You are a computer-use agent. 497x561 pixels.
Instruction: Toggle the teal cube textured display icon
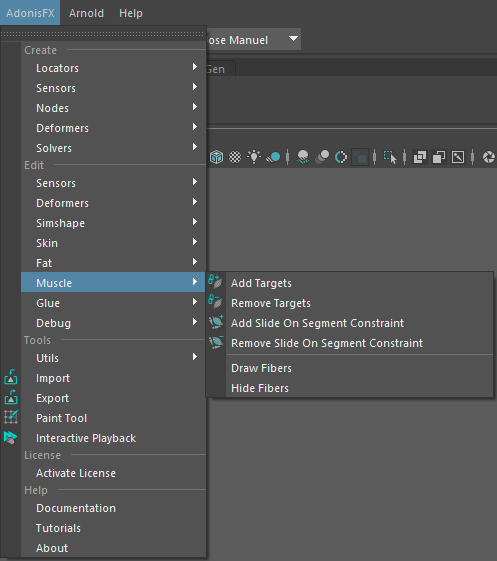pyautogui.click(x=216, y=157)
